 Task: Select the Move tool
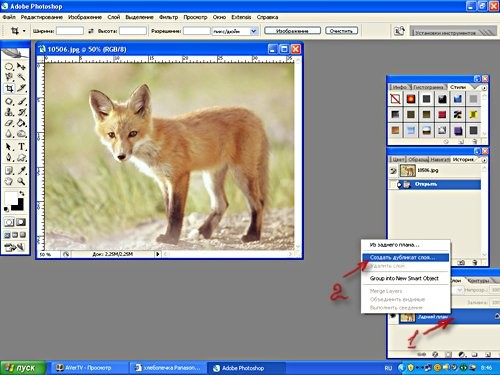21,66
